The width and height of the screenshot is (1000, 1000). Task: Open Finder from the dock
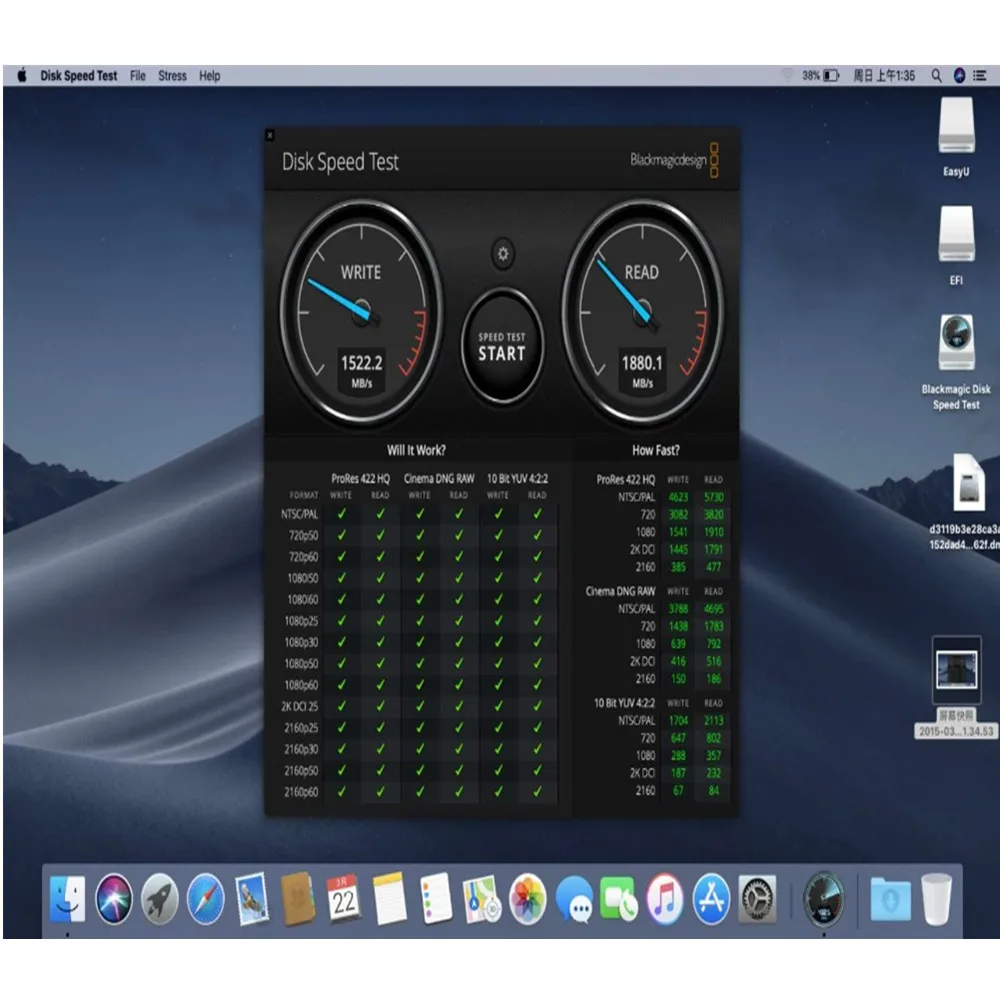pyautogui.click(x=68, y=899)
